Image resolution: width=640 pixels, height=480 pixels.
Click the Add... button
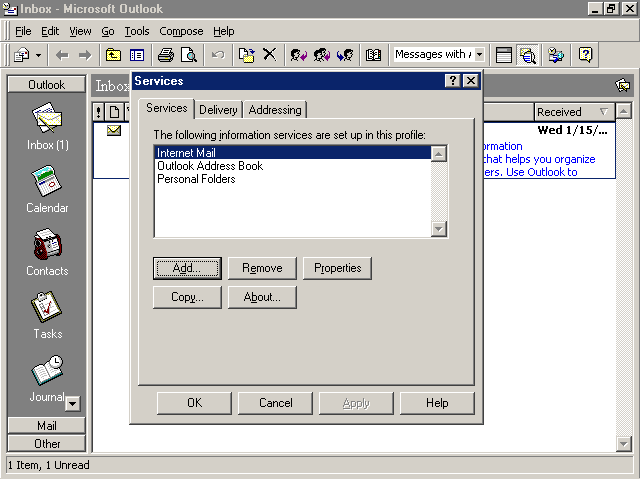187,268
